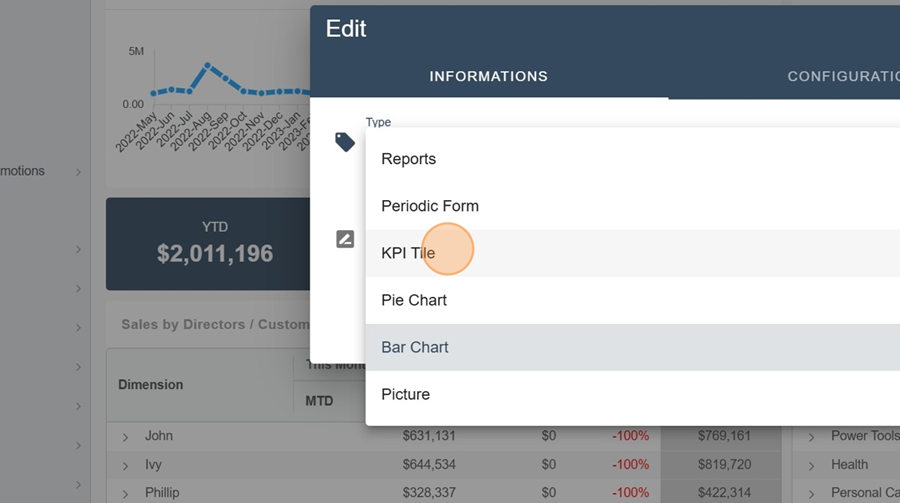Image resolution: width=900 pixels, height=503 pixels.
Task: Switch to the Informations tab
Action: pyautogui.click(x=488, y=76)
